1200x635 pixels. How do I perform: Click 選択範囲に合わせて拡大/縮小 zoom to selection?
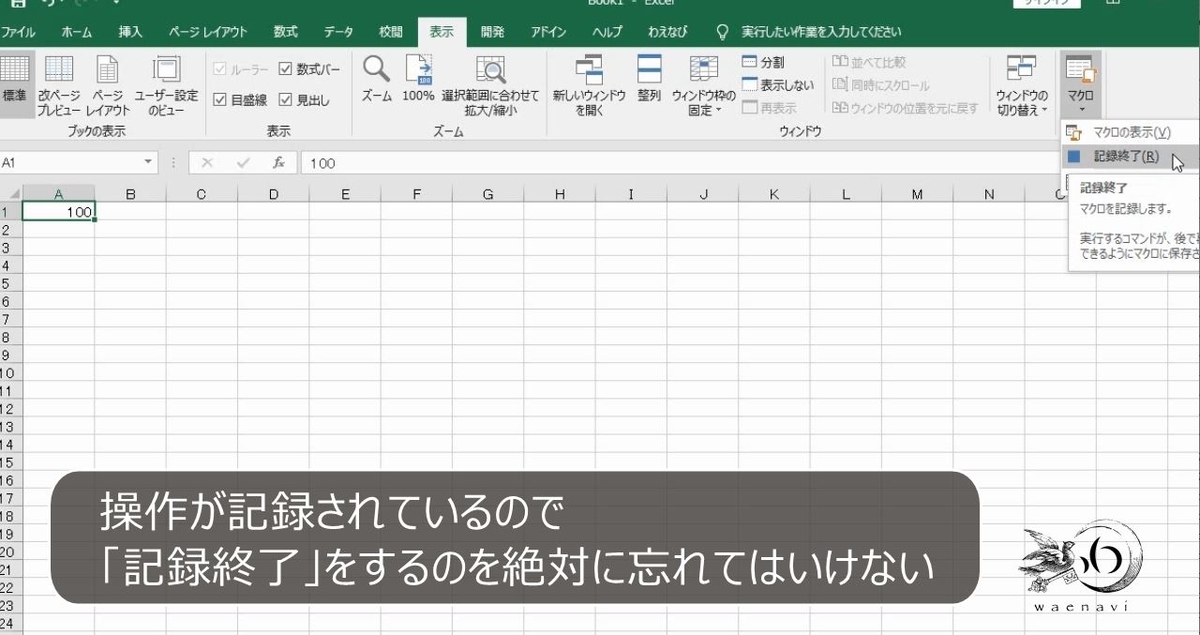click(490, 84)
